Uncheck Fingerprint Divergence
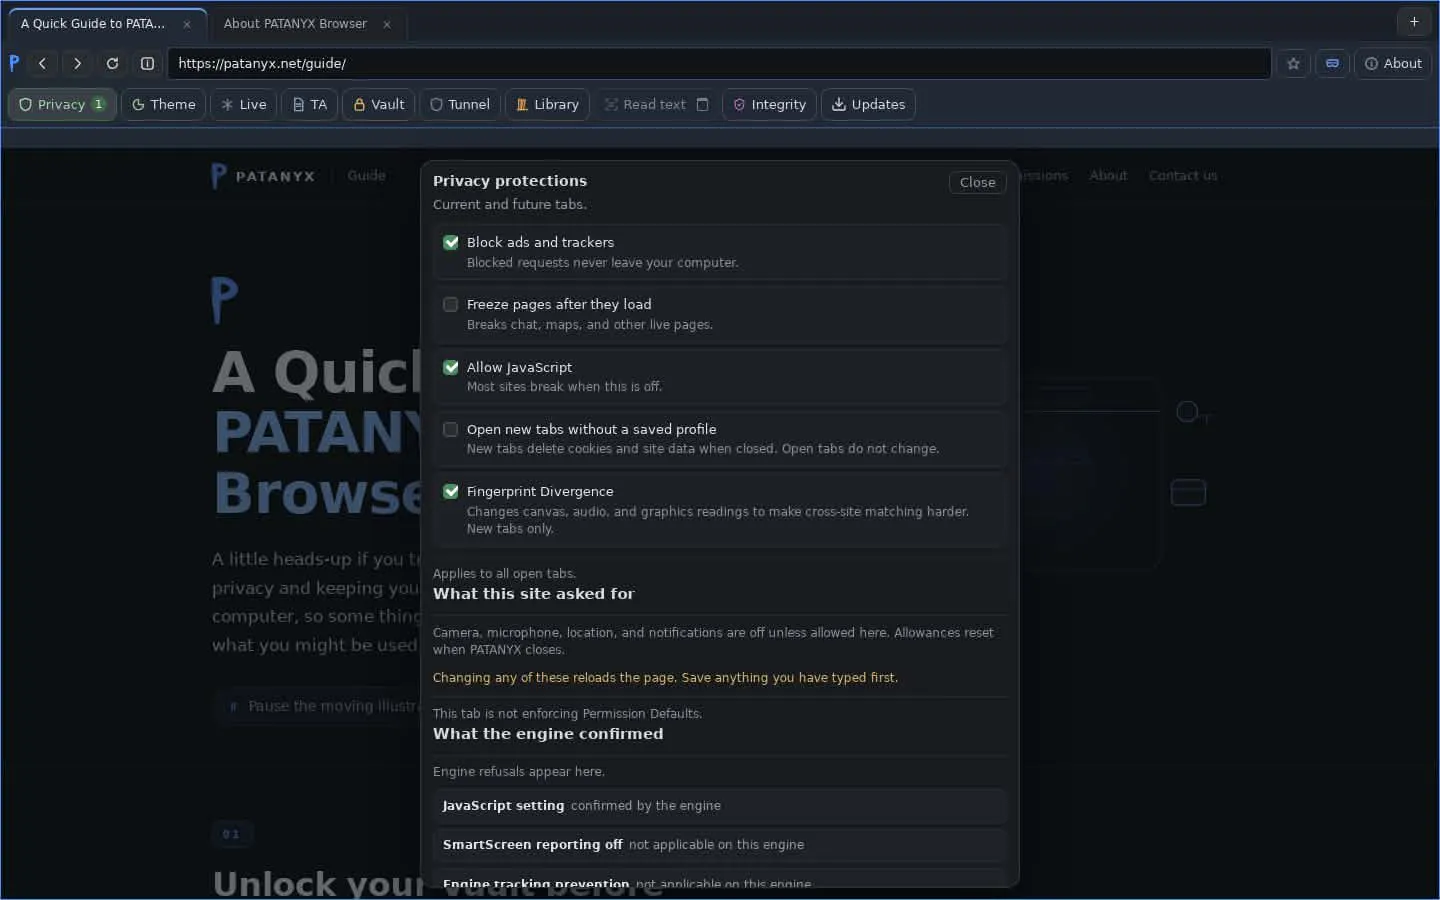The image size is (1440, 900). pos(451,491)
